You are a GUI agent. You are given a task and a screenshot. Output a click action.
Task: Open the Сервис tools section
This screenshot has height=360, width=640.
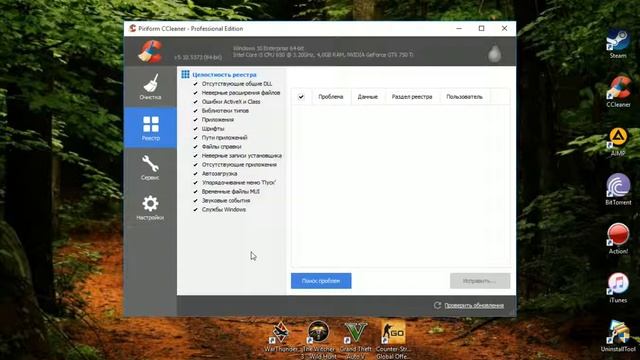[150, 167]
